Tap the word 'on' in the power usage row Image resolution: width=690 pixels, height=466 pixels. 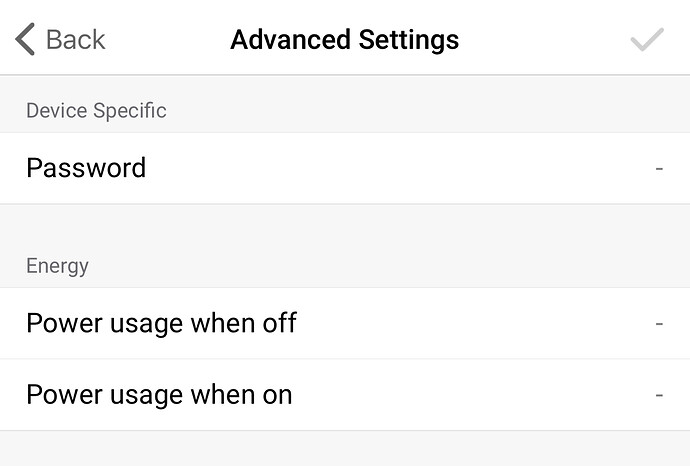coord(275,394)
